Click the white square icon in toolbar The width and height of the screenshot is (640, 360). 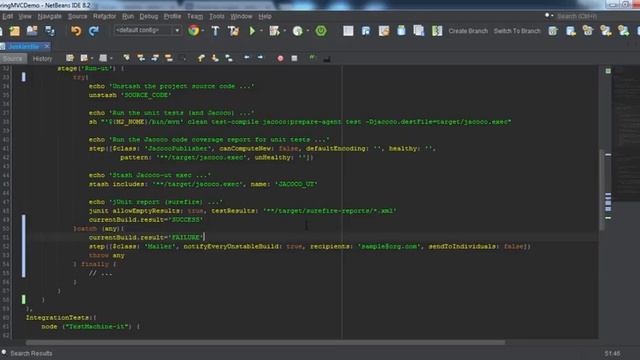(348, 31)
